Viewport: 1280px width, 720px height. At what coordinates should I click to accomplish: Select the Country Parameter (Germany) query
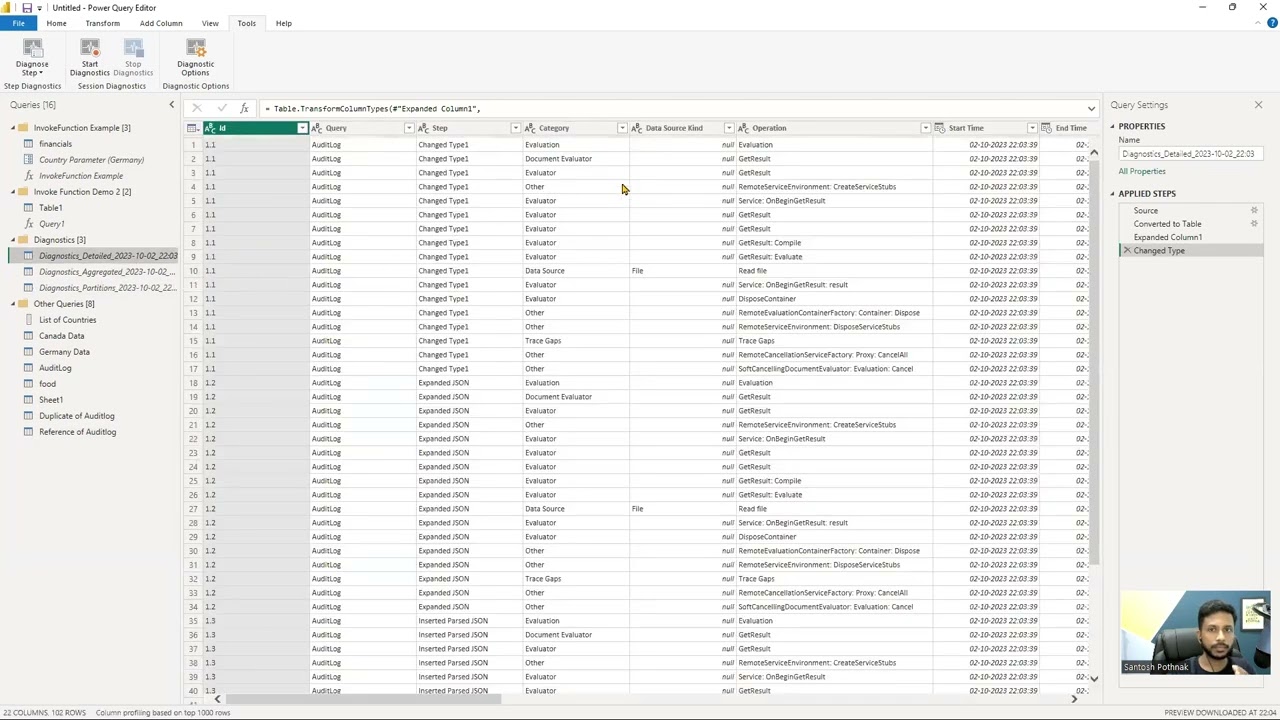point(91,160)
